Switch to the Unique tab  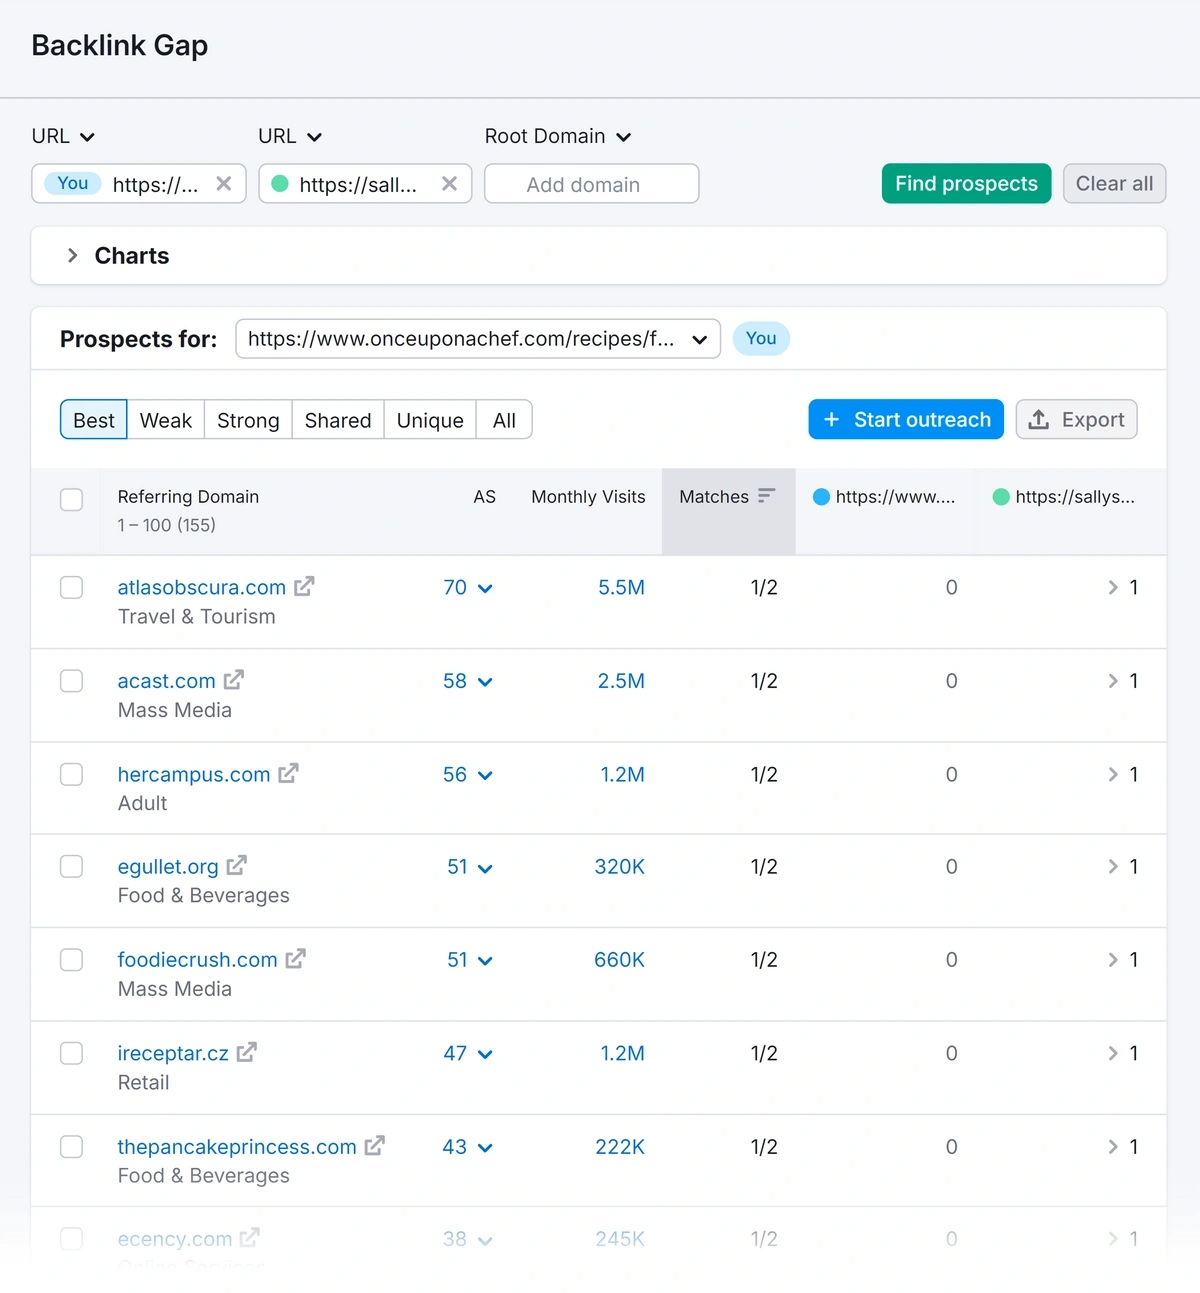tap(430, 420)
